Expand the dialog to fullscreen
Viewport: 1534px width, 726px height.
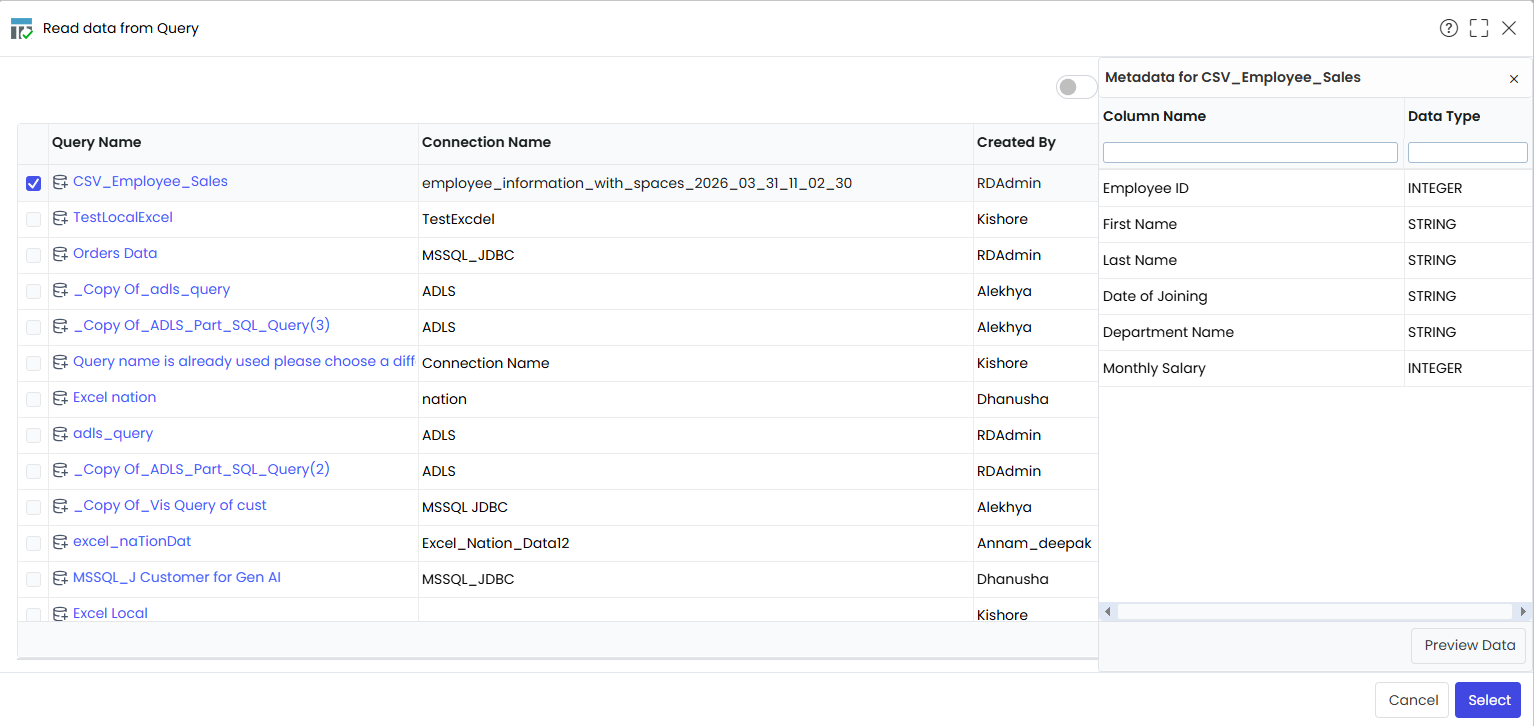(1479, 28)
